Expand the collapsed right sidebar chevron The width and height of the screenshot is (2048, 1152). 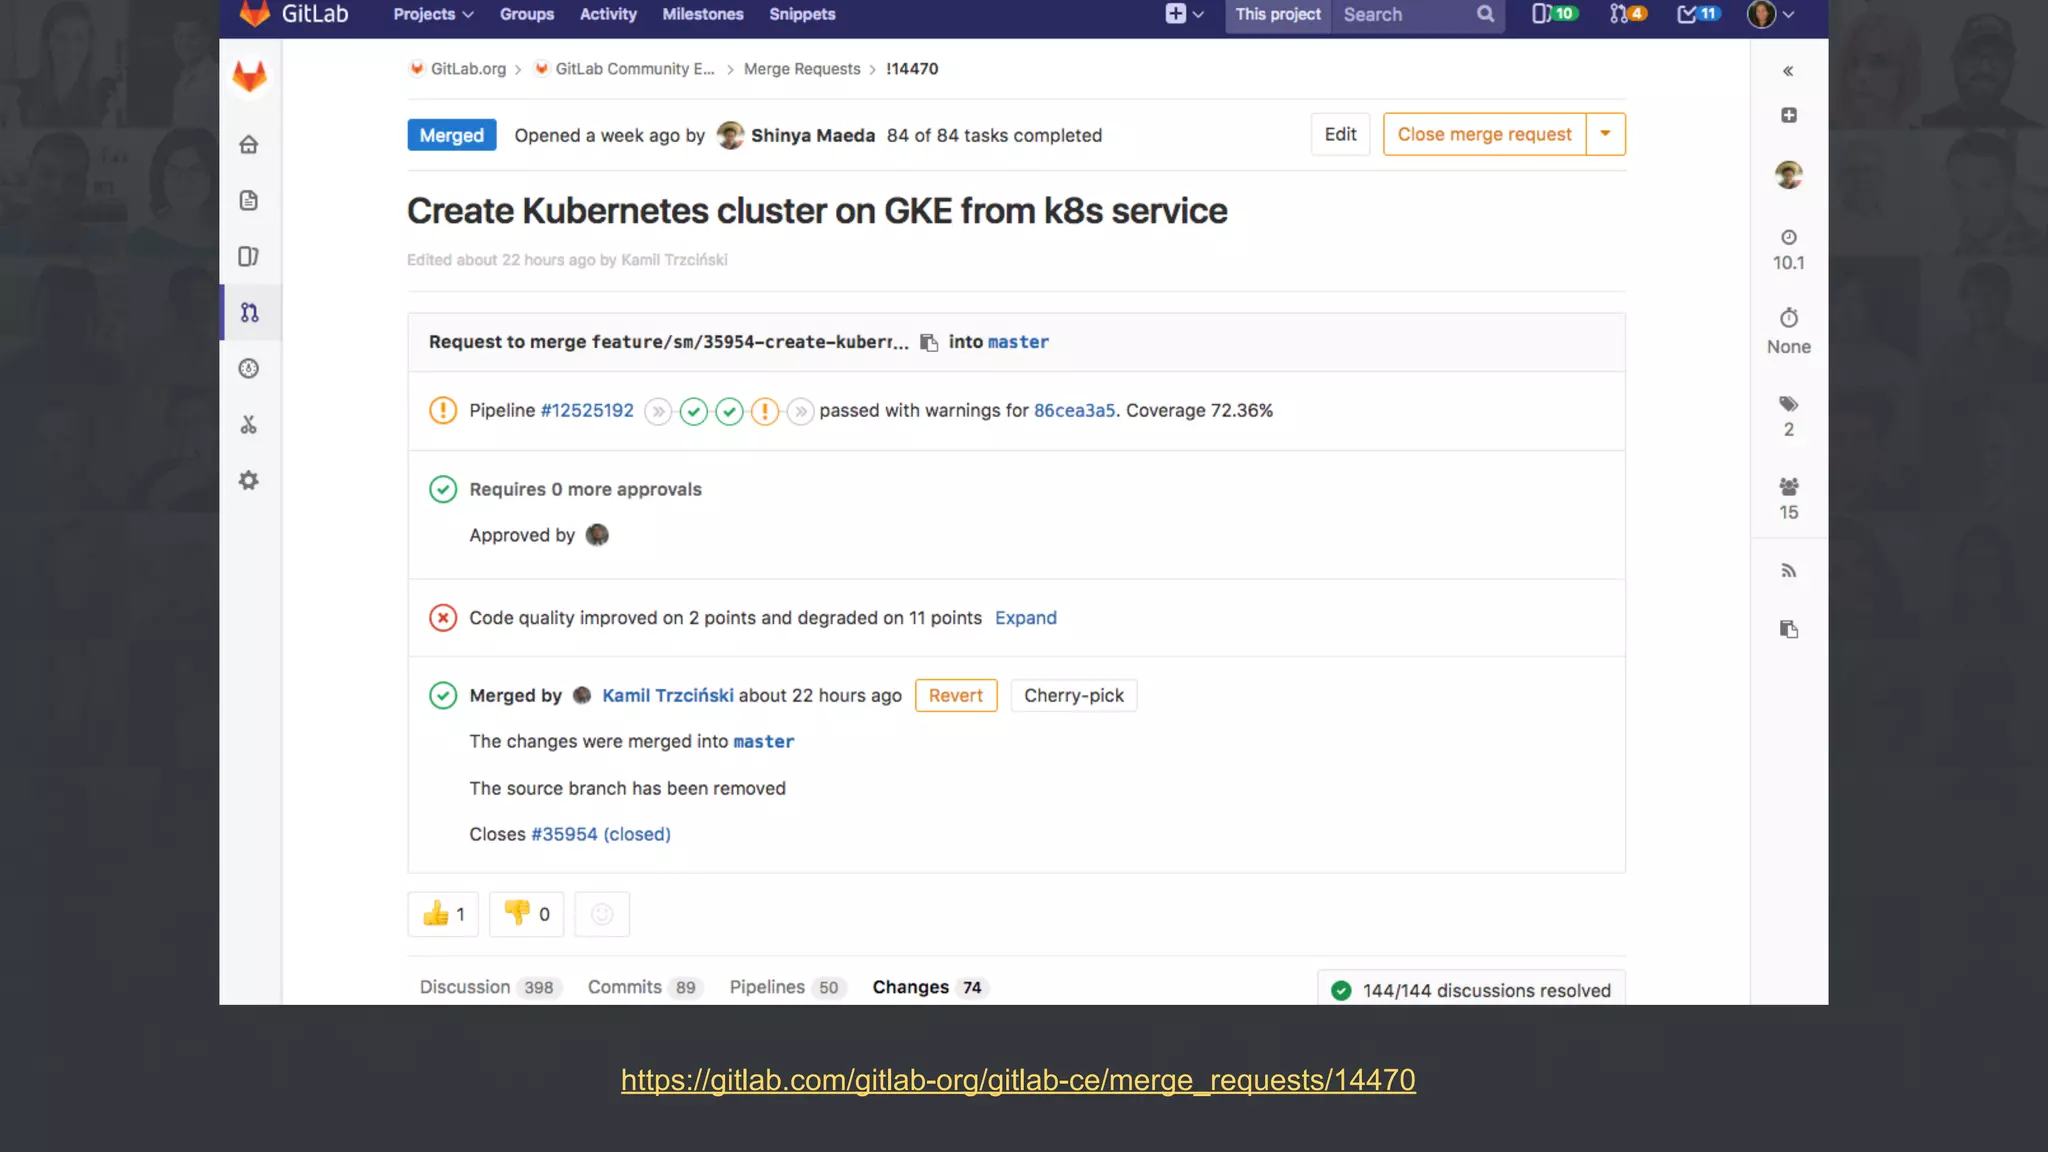[1788, 71]
